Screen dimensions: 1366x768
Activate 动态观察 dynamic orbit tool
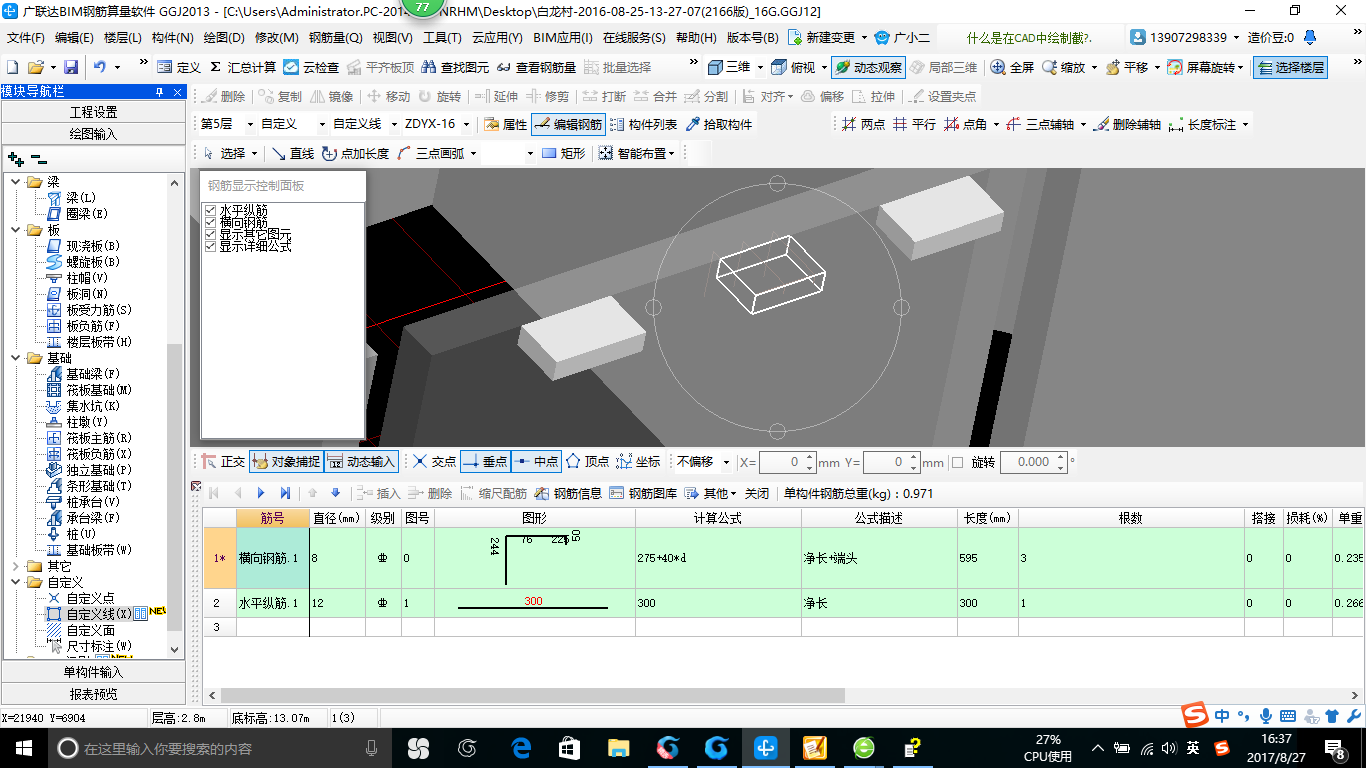pyautogui.click(x=867, y=67)
